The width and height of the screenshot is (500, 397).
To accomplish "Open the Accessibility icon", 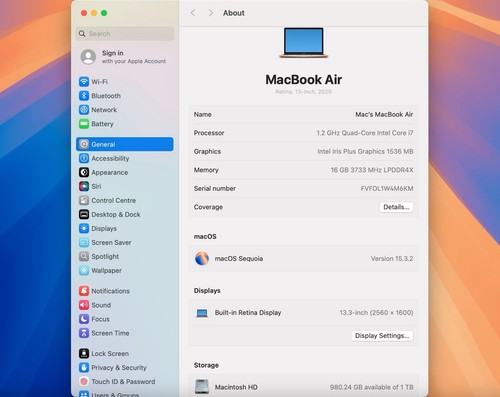I will 84,158.
